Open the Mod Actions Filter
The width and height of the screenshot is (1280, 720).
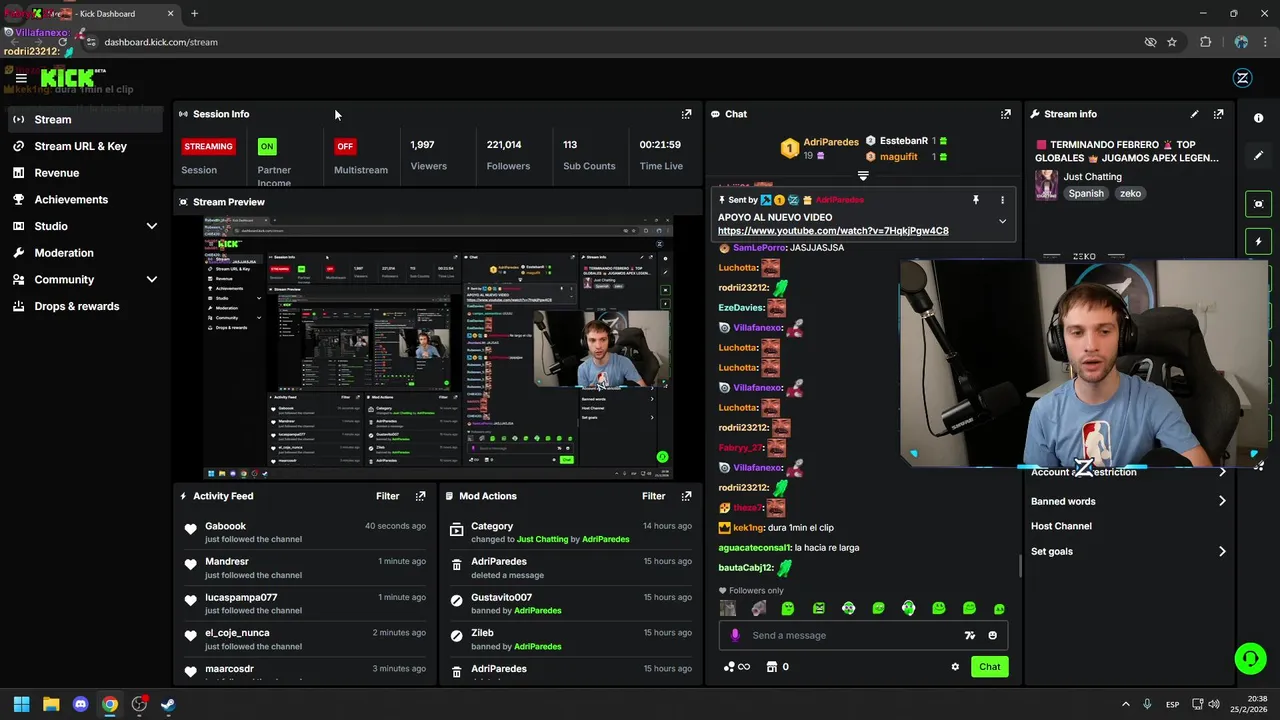pos(654,496)
